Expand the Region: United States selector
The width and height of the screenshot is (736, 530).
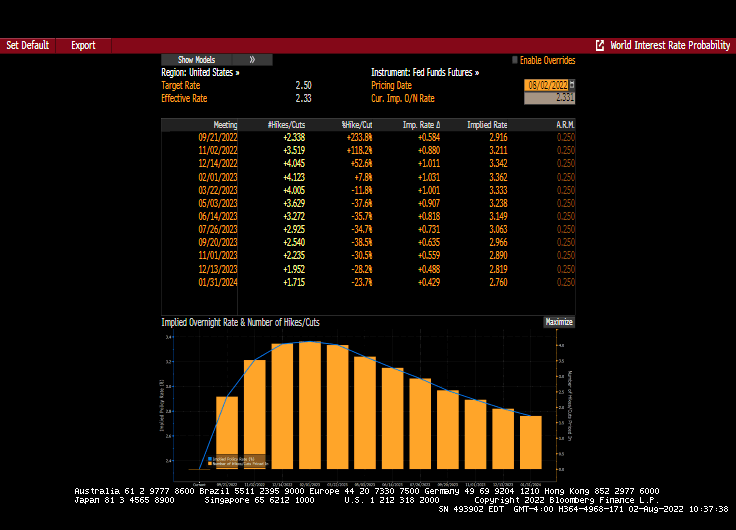[200, 73]
